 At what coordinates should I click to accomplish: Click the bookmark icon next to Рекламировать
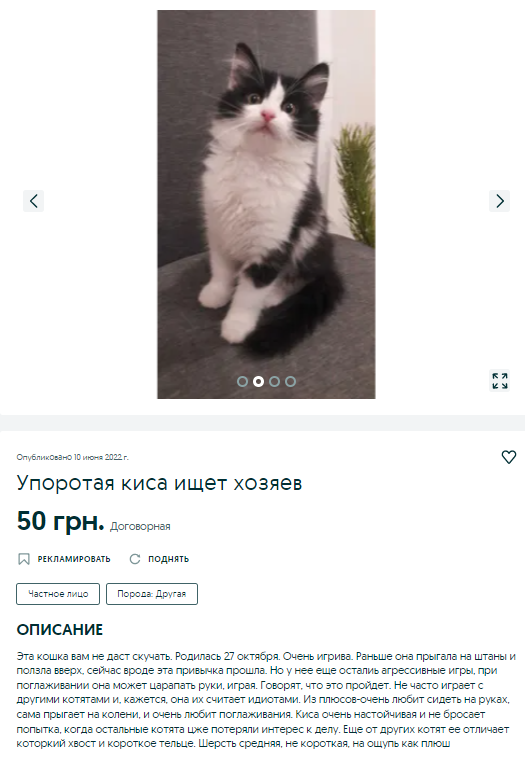point(24,559)
